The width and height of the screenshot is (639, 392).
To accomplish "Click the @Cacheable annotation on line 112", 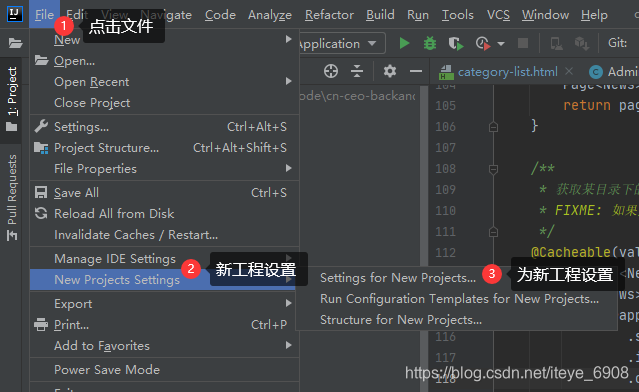I will pos(571,252).
